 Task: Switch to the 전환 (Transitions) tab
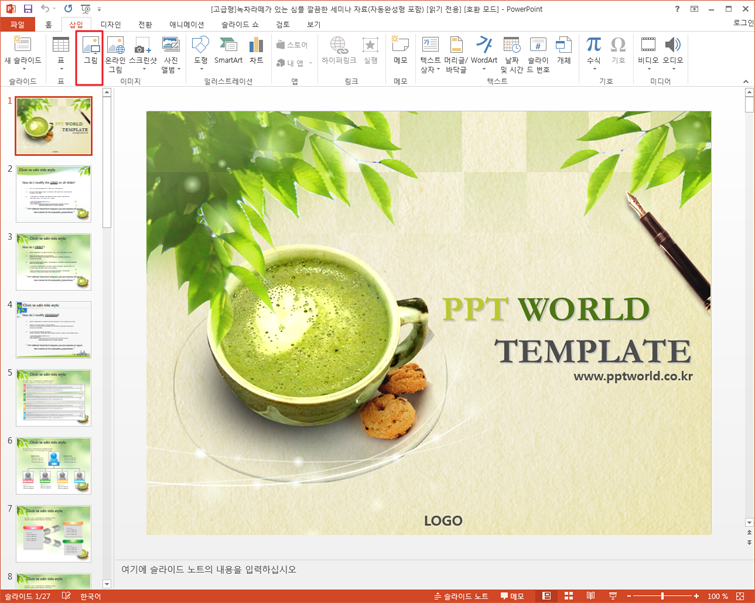145,25
